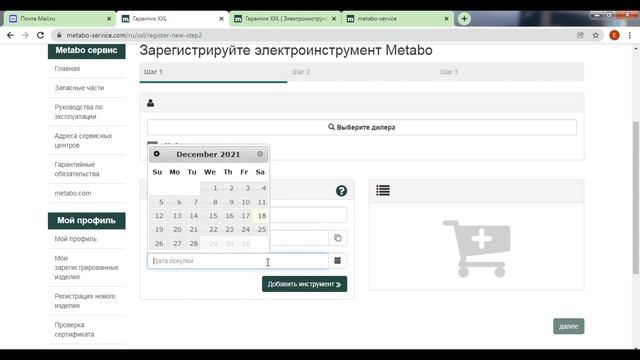The image size is (640, 360).
Task: Select the Шаг 1 step tab
Action: [213, 72]
